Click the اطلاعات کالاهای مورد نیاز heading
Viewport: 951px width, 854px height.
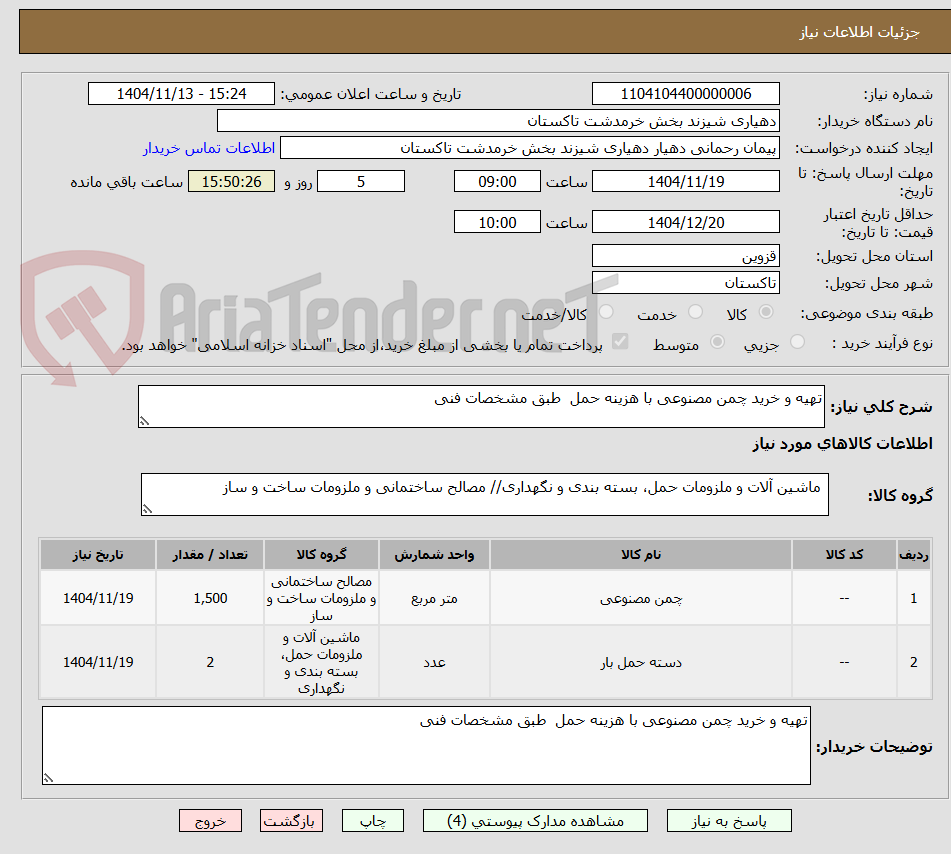click(842, 443)
